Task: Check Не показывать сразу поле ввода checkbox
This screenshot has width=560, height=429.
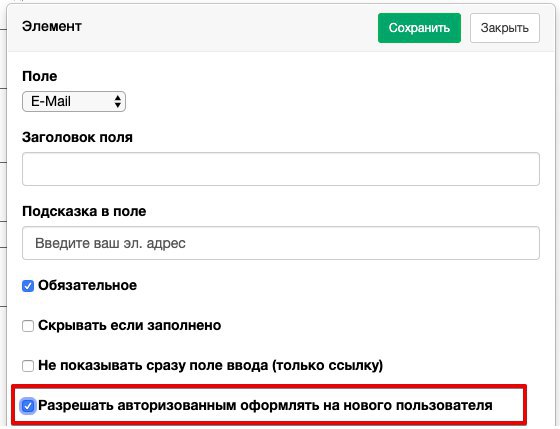Action: 28,366
